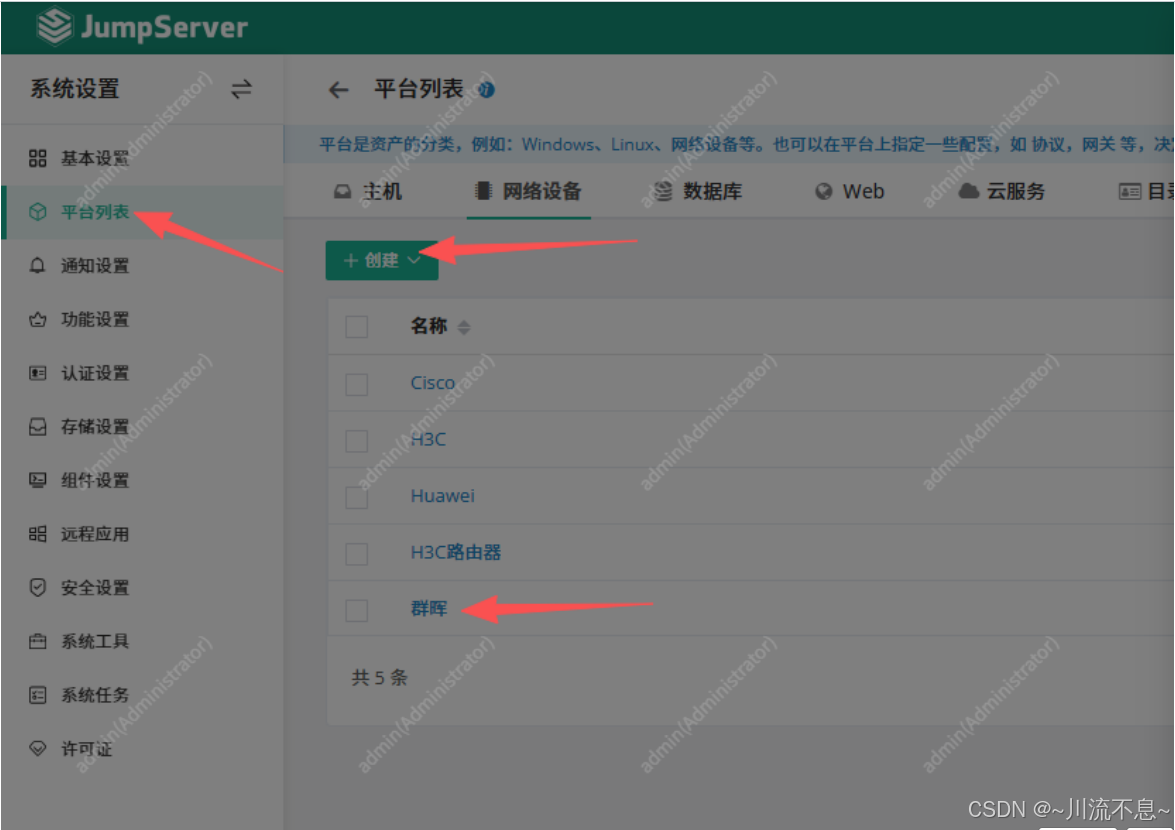The image size is (1175, 830).
Task: Open 通知设置 in the sidebar
Action: point(95,265)
